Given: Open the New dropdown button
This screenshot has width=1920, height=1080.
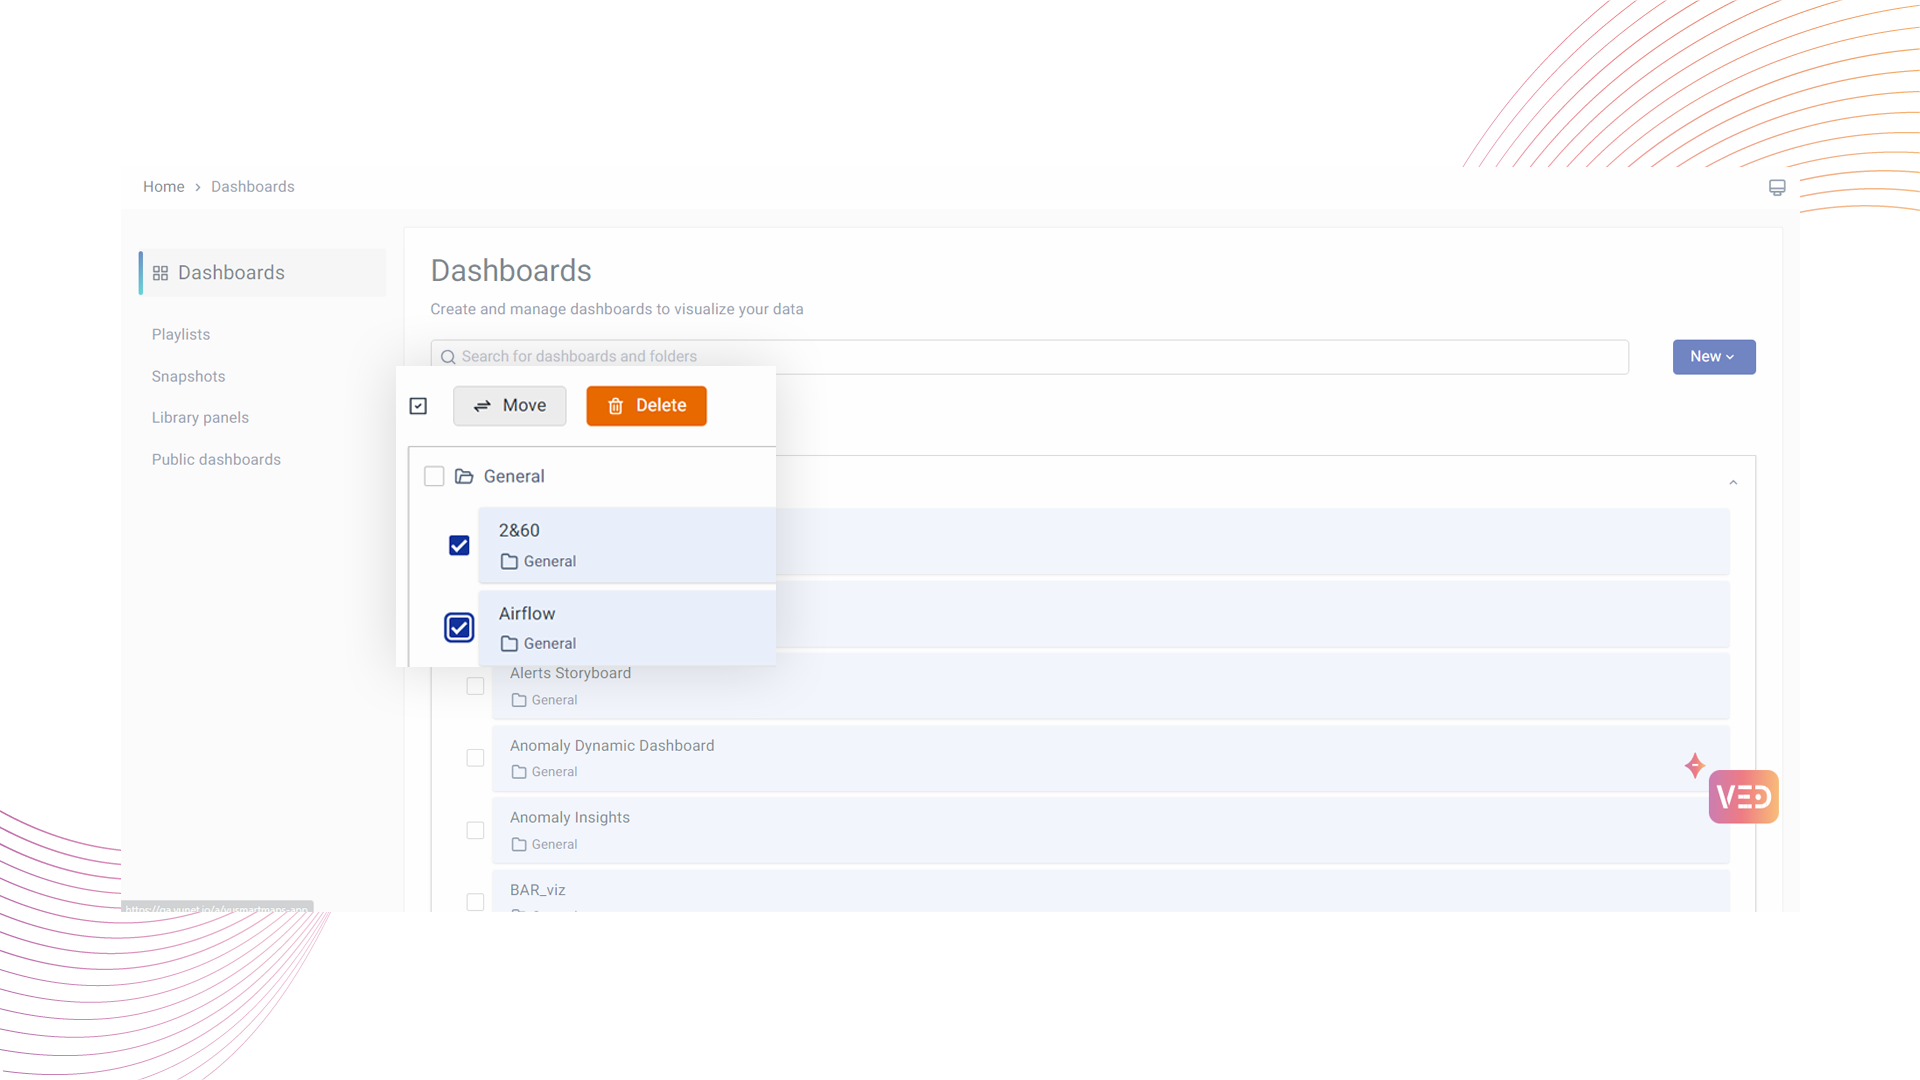Looking at the screenshot, I should (1713, 357).
